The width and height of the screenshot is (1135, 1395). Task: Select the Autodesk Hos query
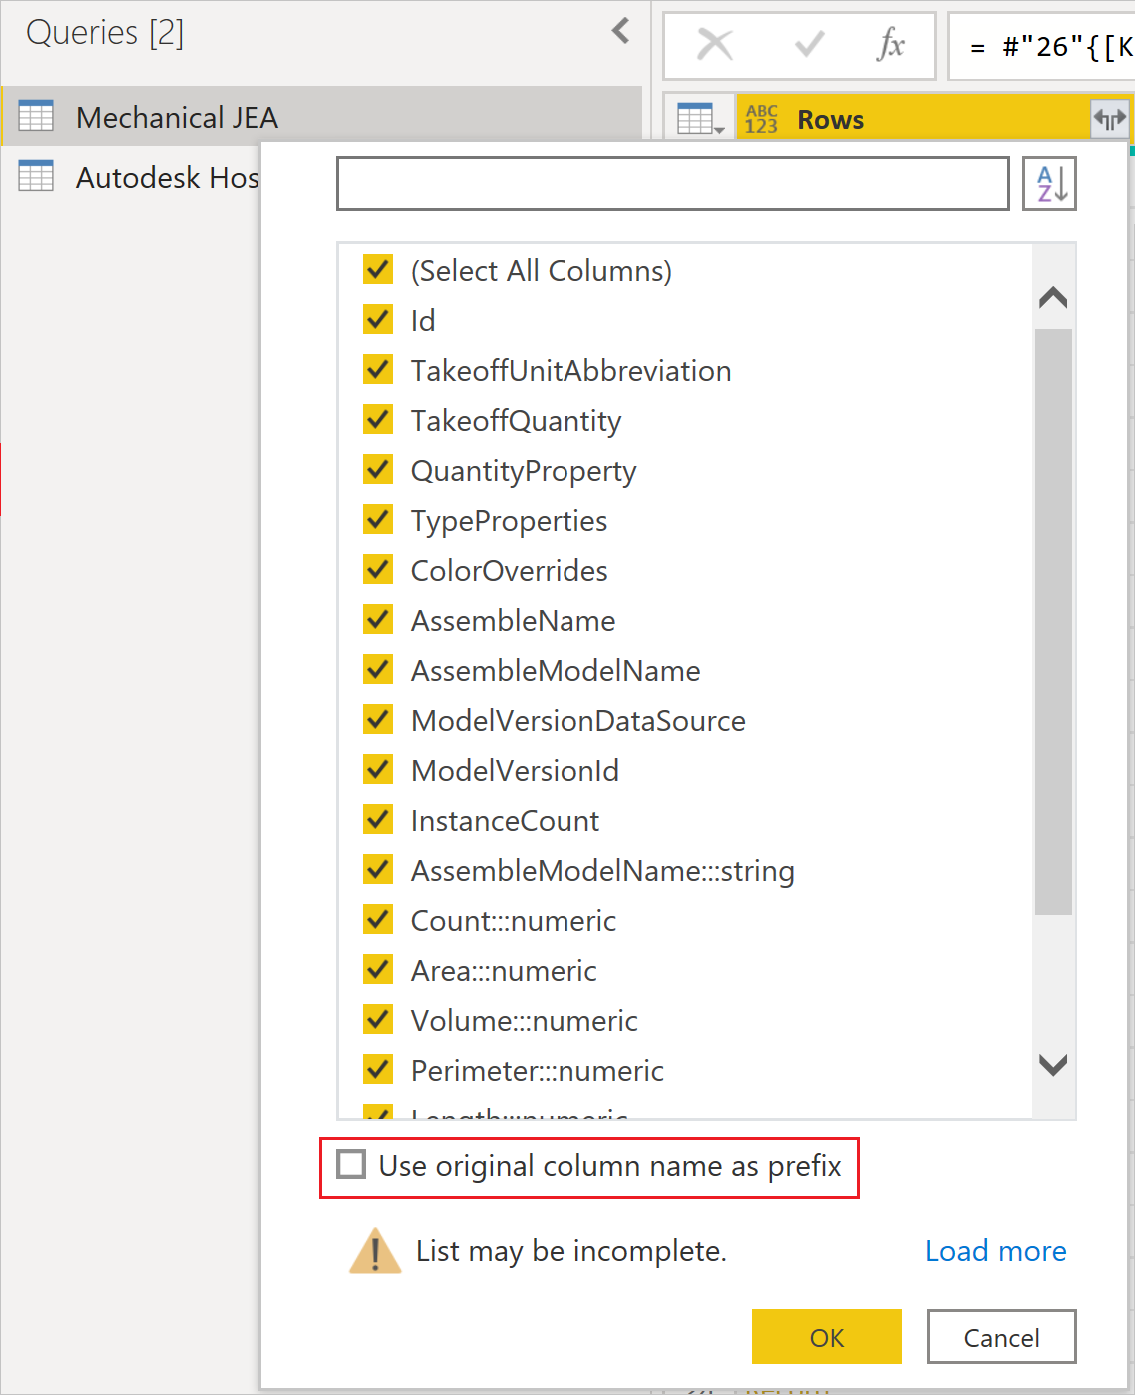167,177
